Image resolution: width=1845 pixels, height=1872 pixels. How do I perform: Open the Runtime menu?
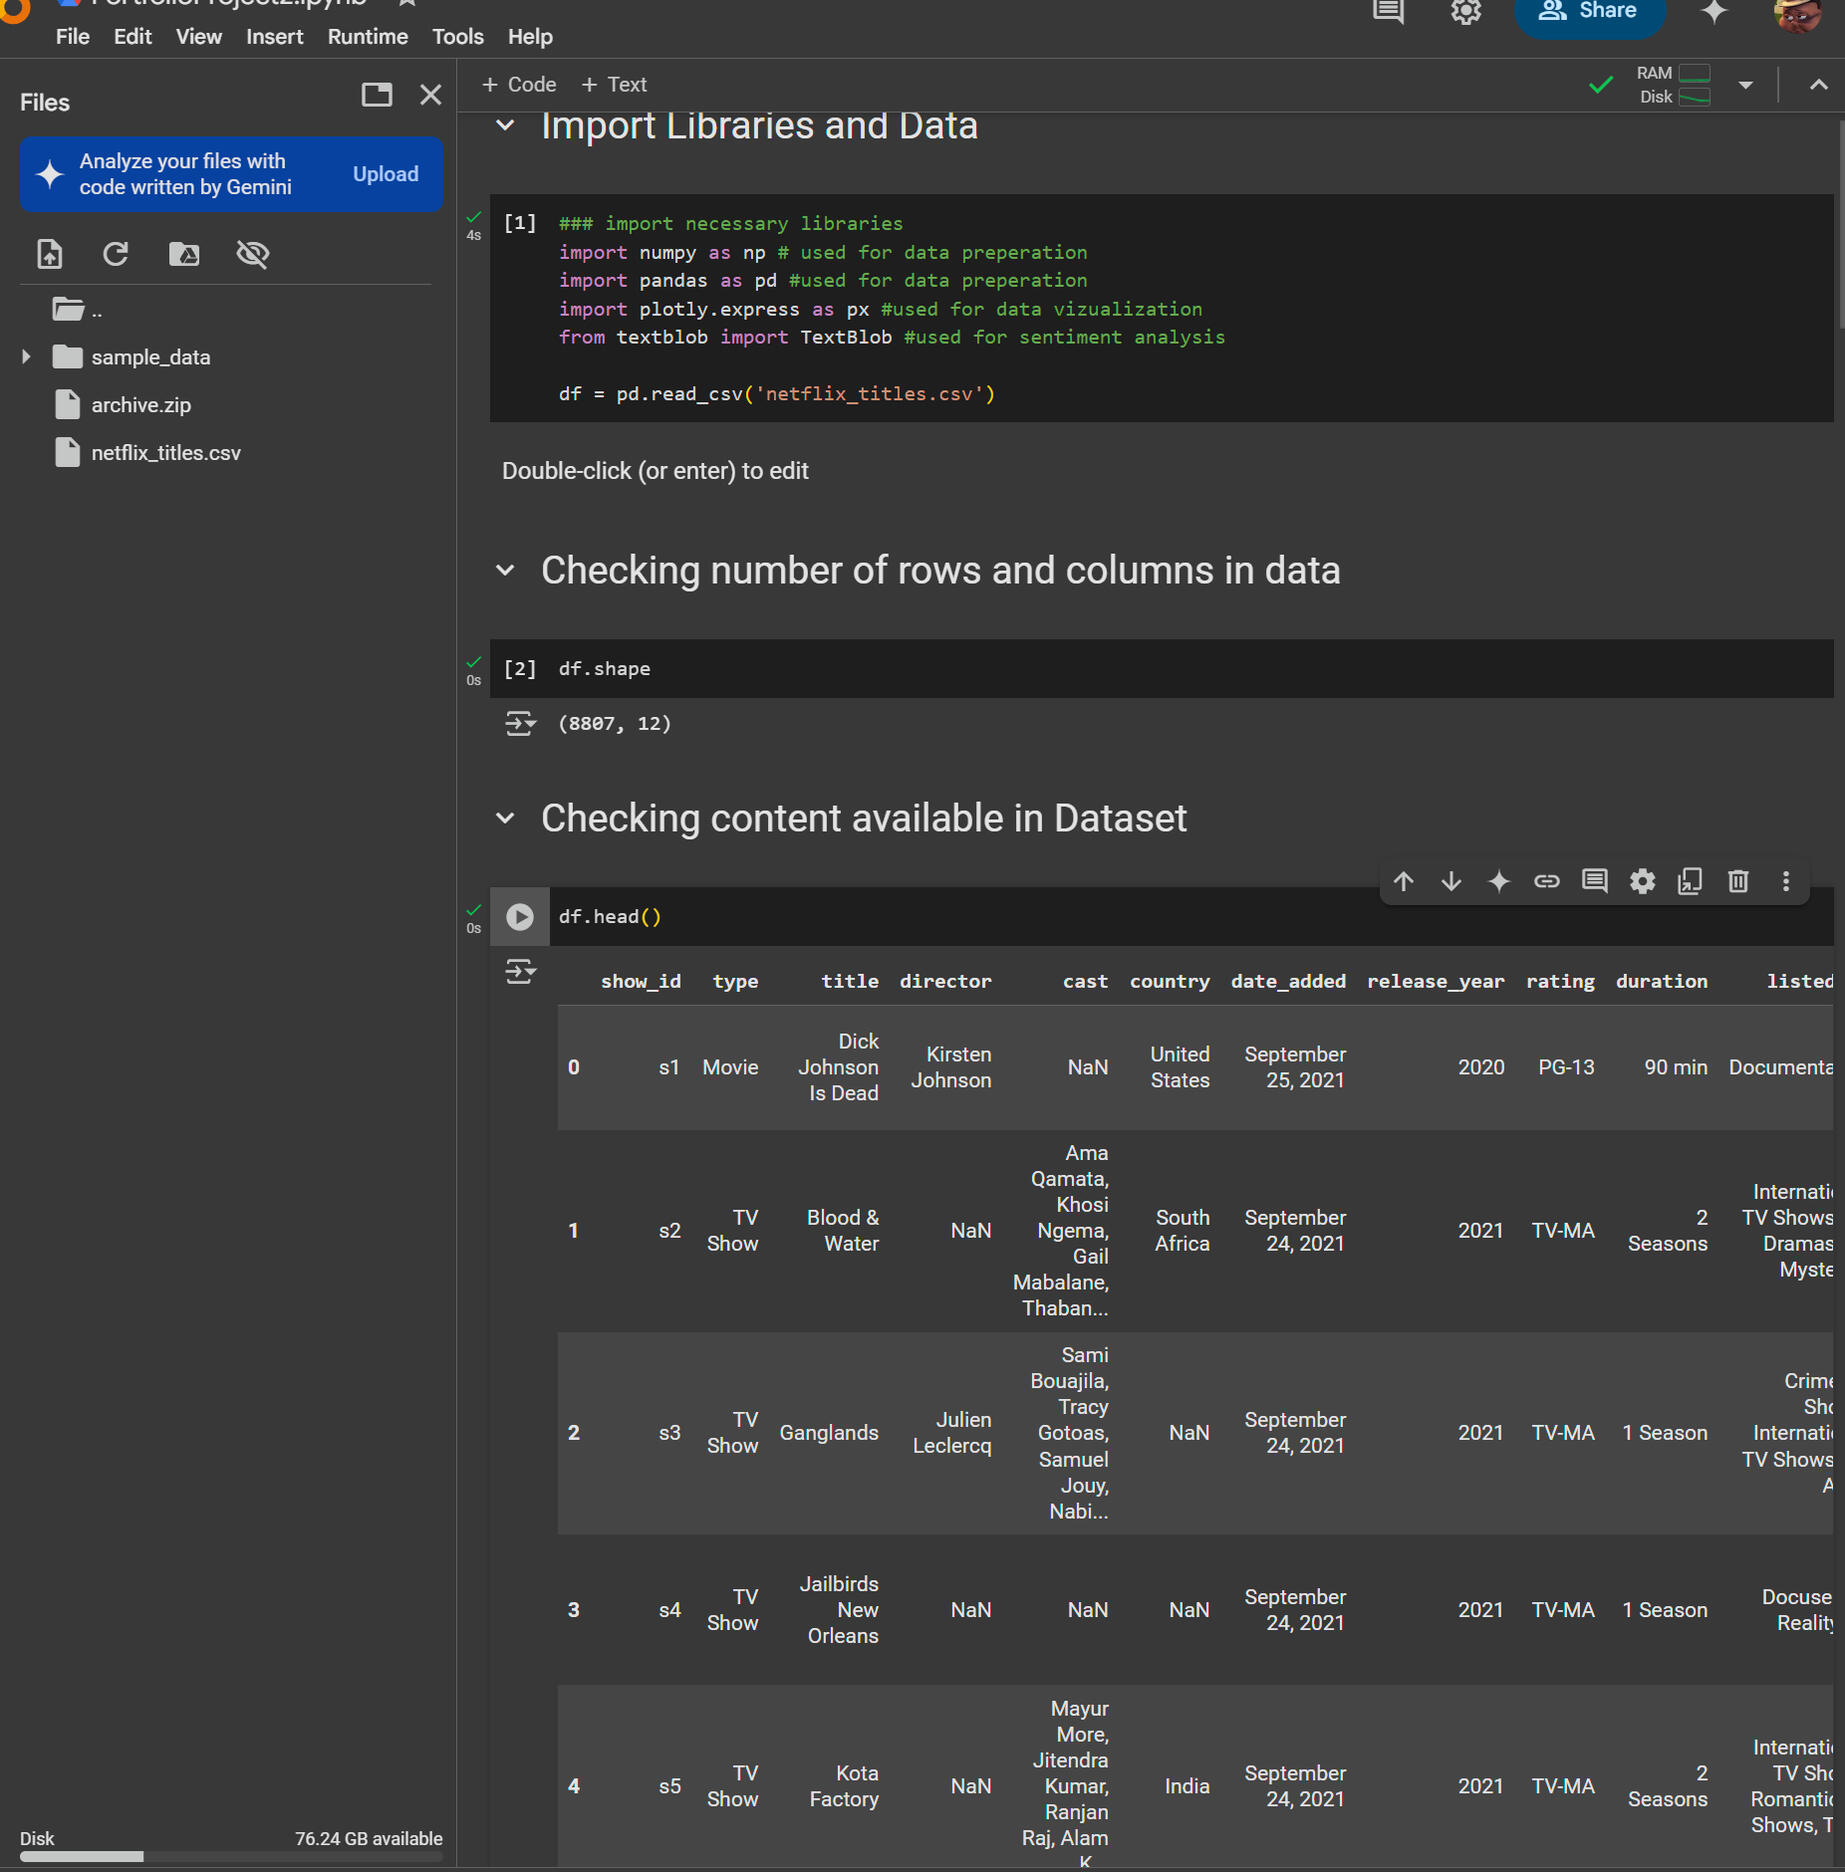point(367,37)
